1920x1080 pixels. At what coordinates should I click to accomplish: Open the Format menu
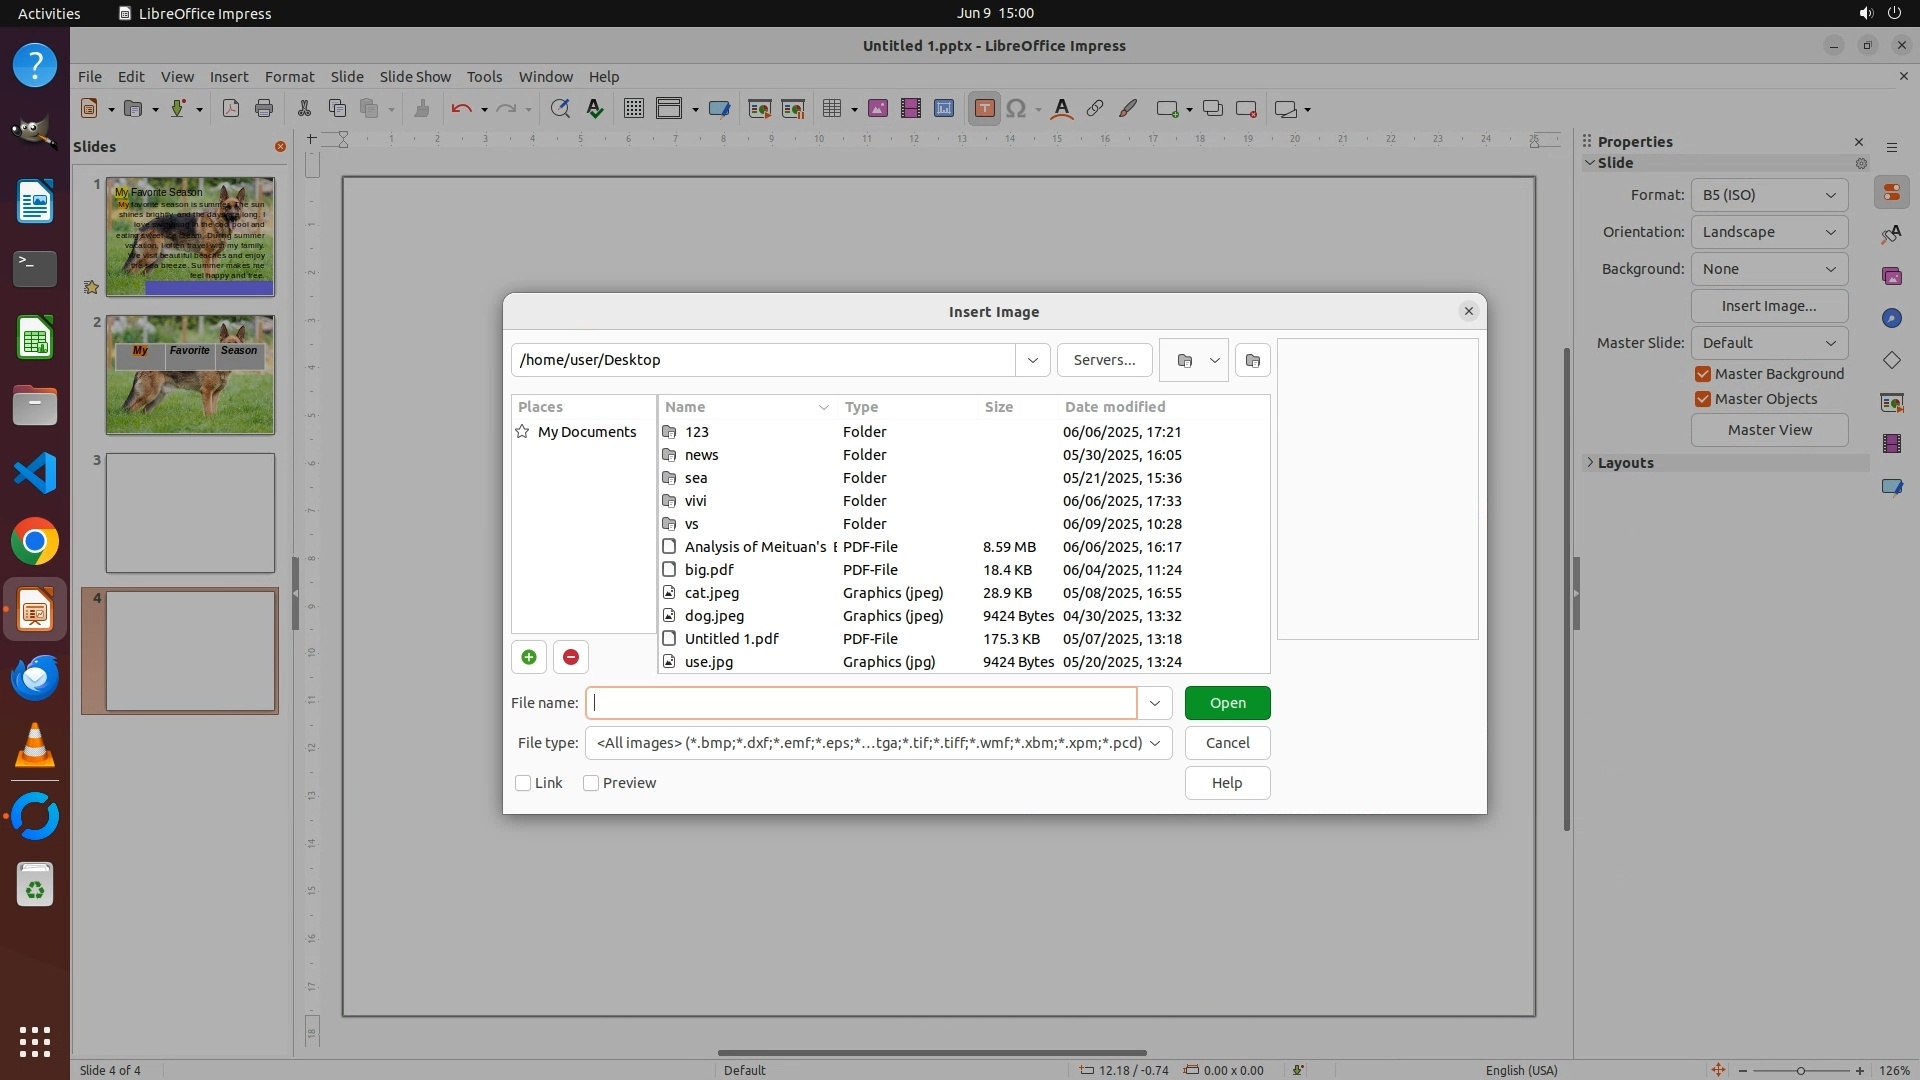(289, 77)
